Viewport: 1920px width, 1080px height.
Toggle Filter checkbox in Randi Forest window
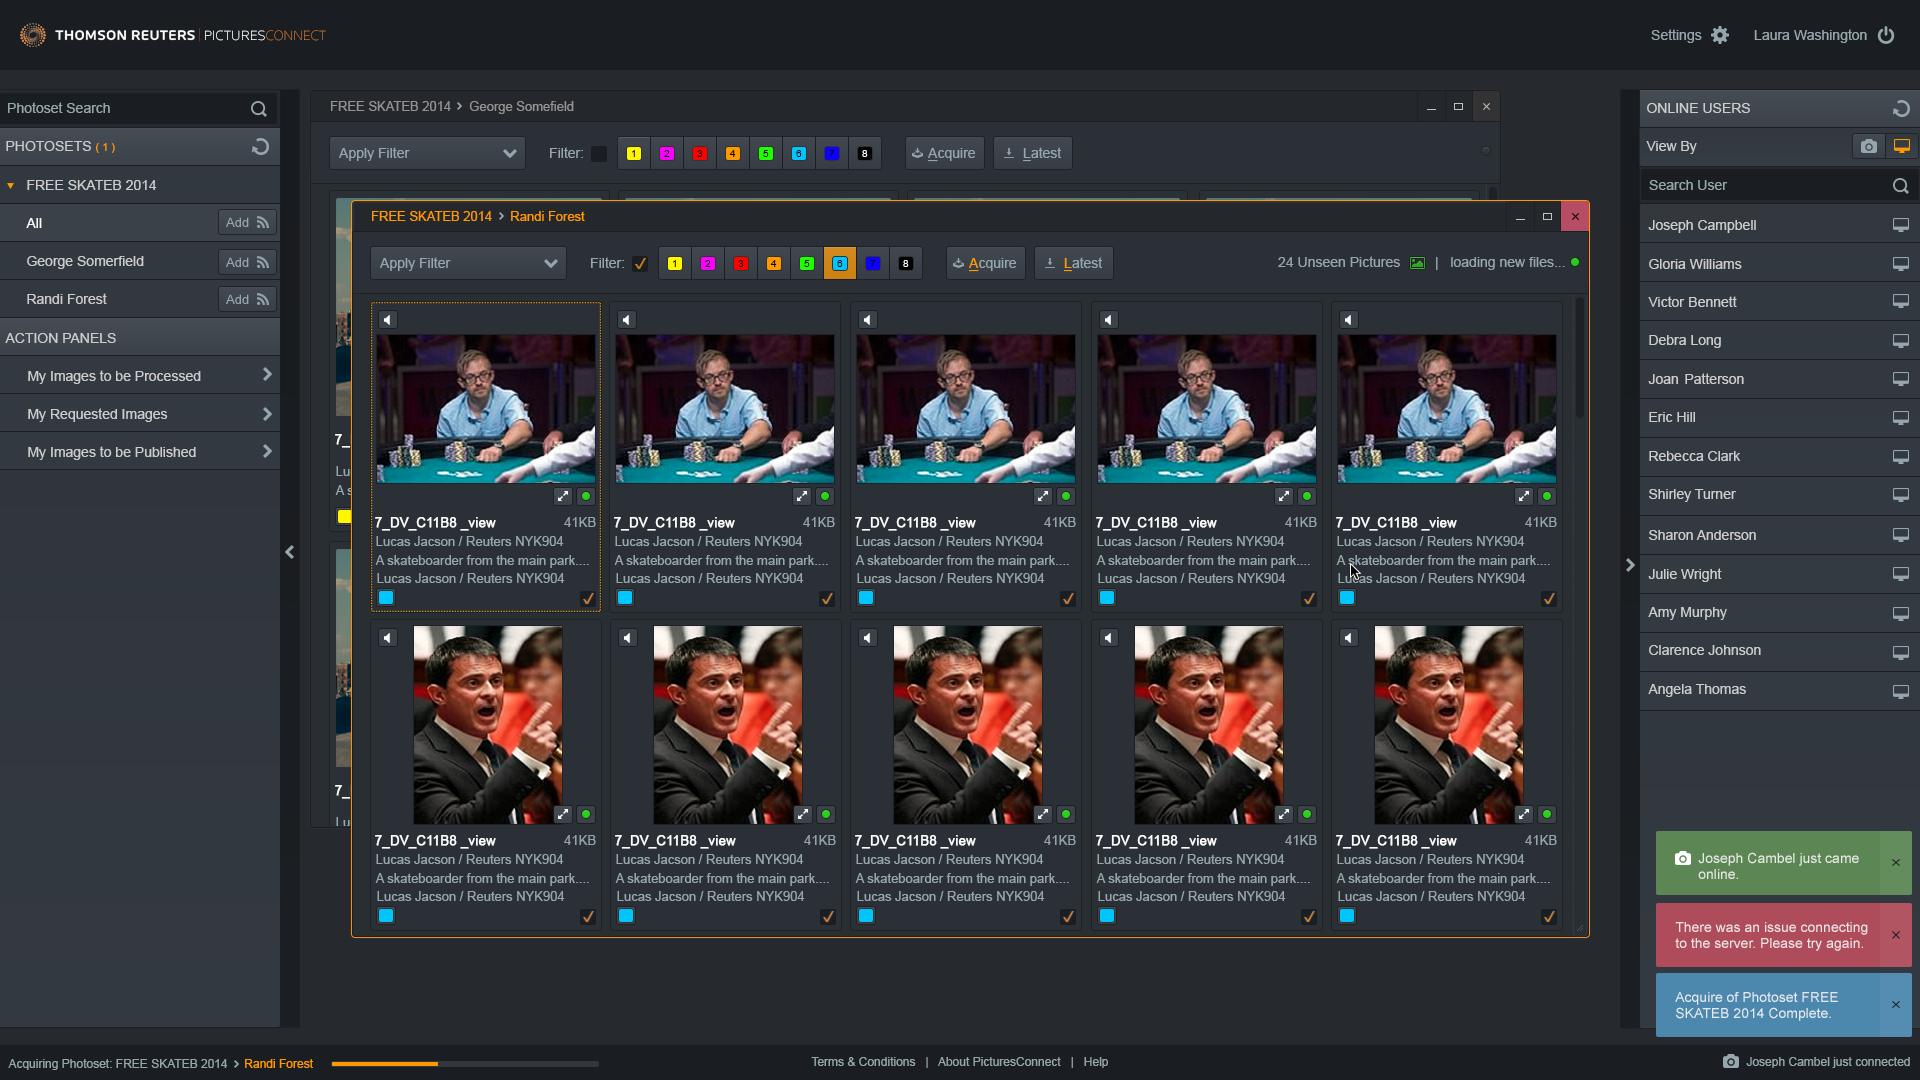tap(641, 264)
